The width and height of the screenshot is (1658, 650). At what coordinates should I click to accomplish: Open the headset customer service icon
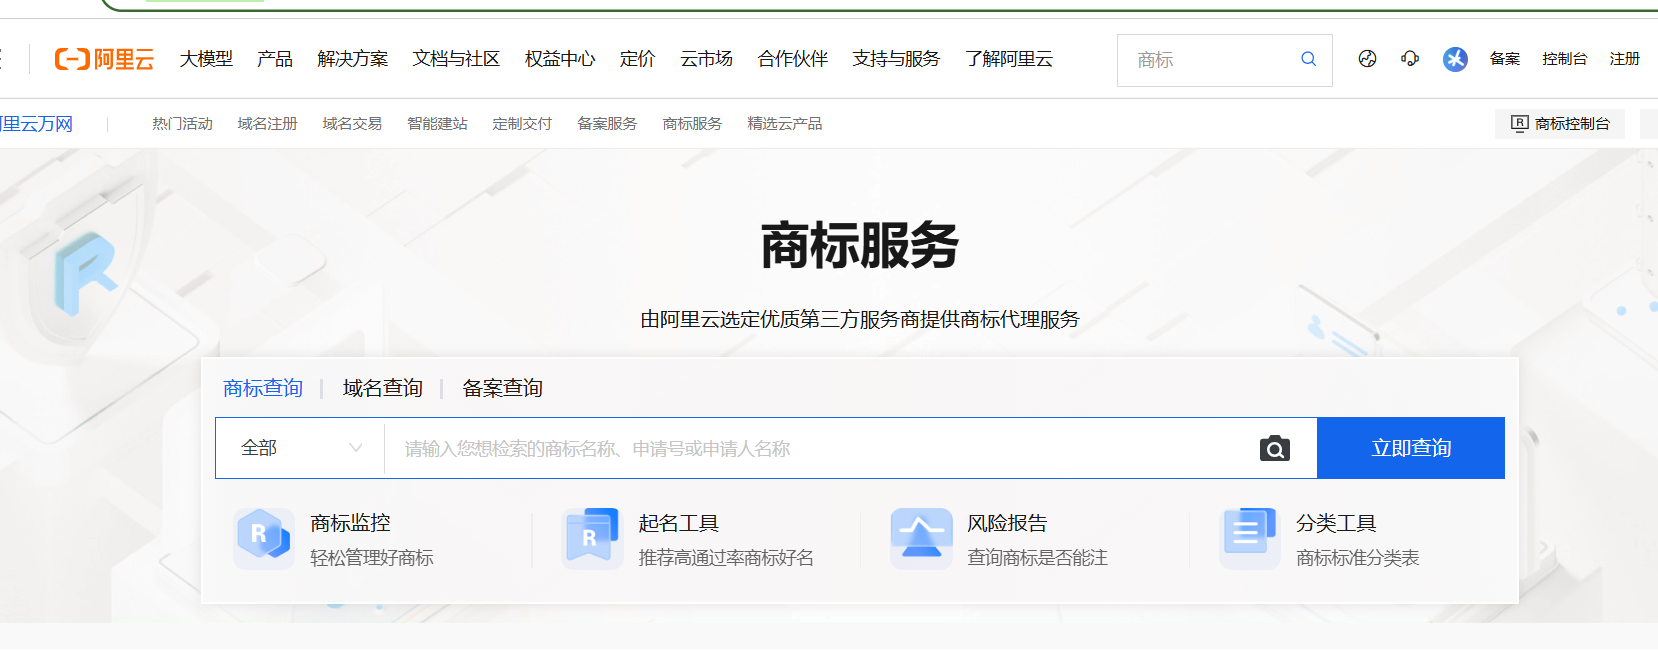click(x=1410, y=59)
